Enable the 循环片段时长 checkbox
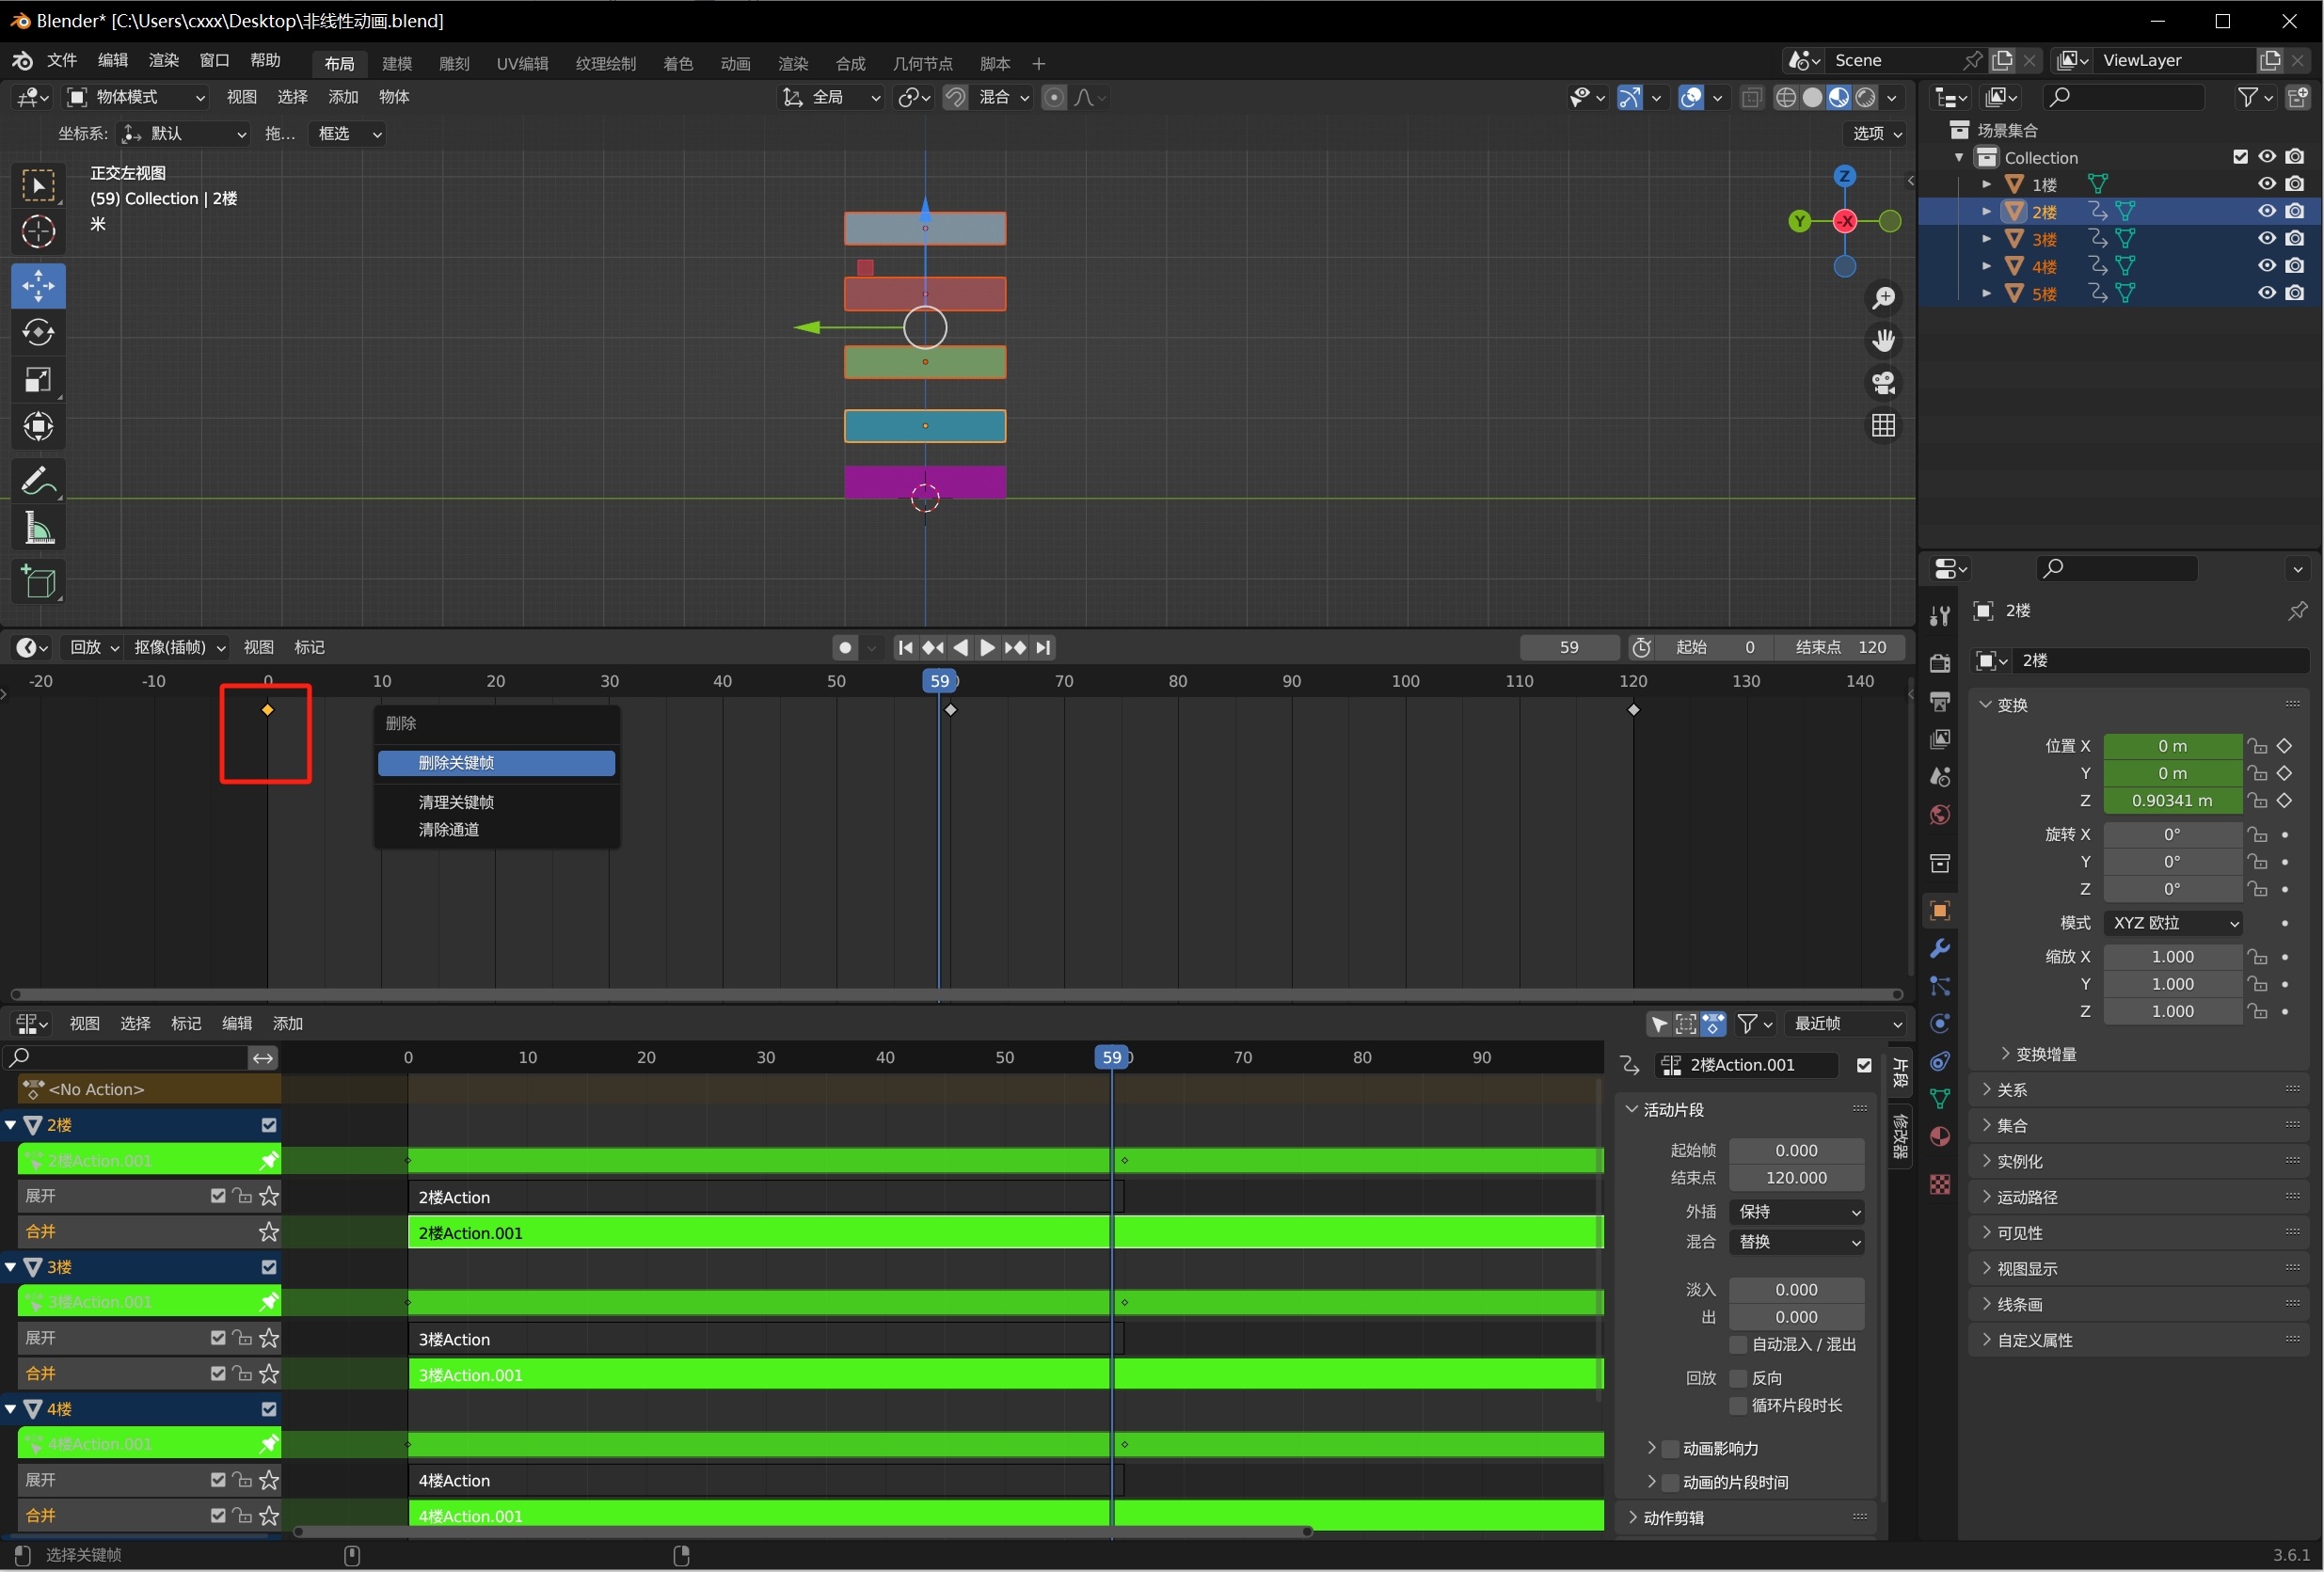Viewport: 2324px width, 1572px height. [x=1739, y=1405]
